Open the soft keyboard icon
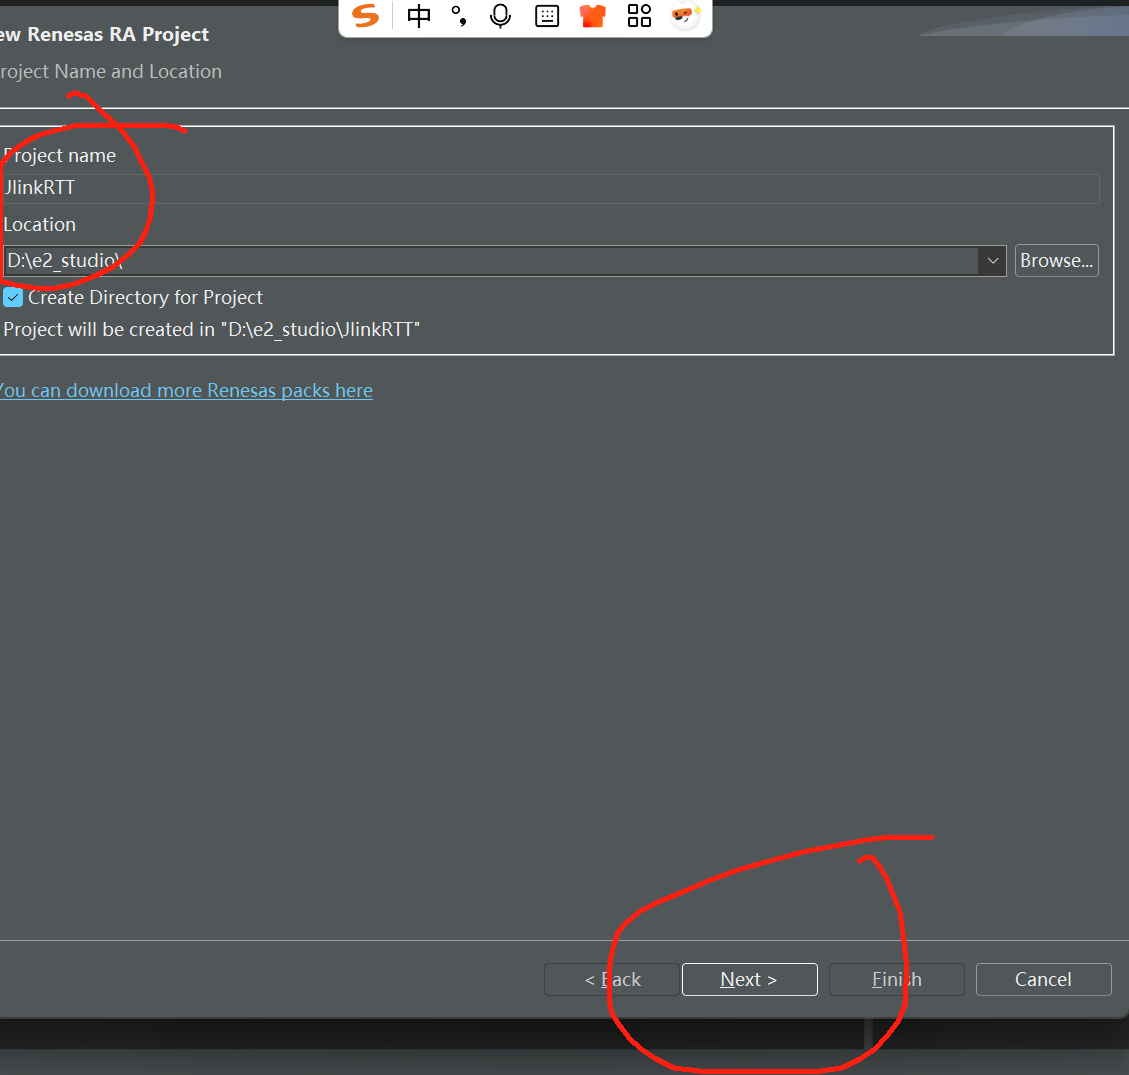 point(547,15)
